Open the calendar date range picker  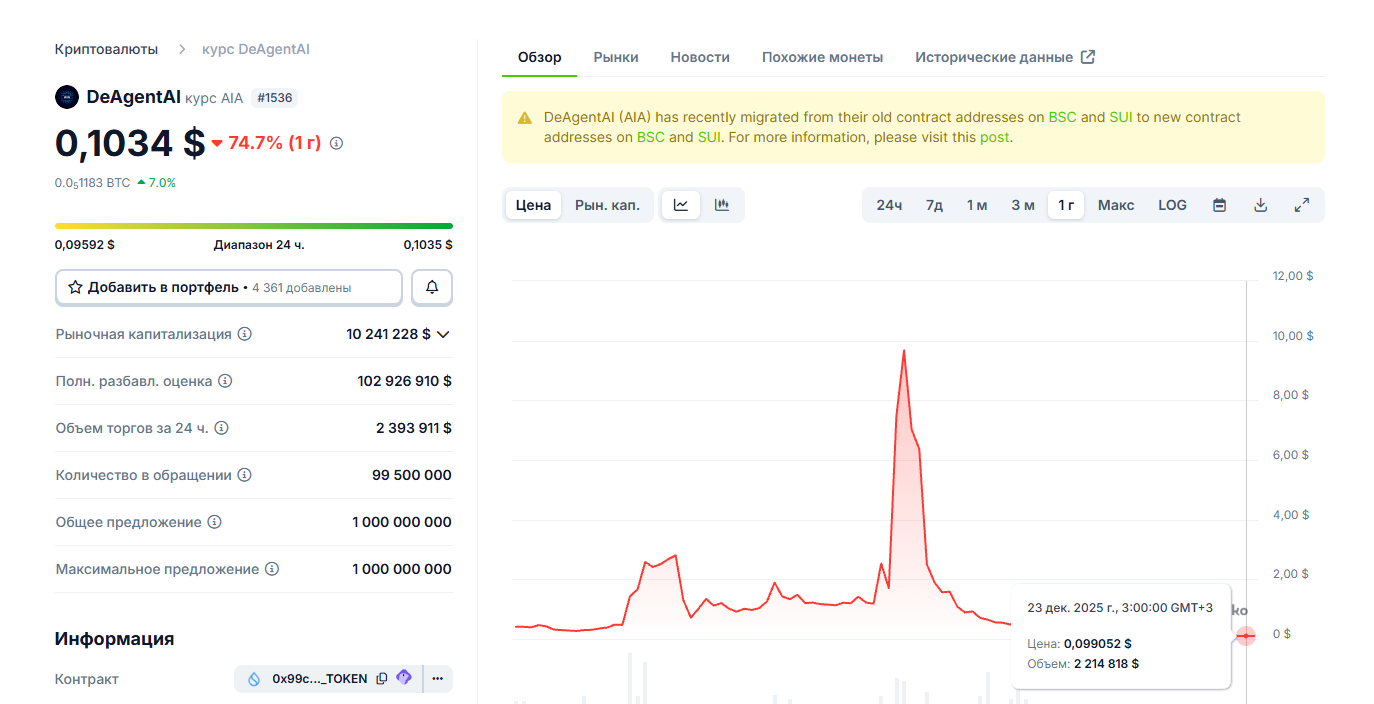click(1219, 205)
